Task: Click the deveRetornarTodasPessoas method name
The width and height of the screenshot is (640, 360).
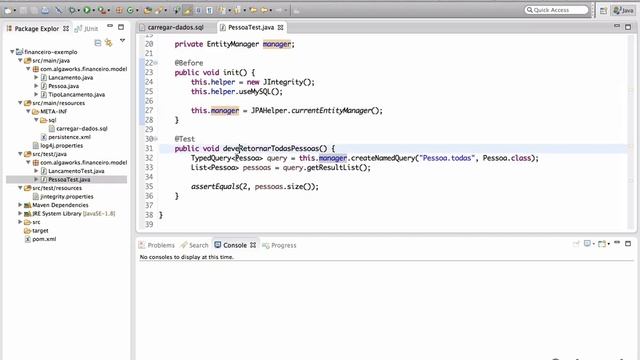Action: pos(275,149)
